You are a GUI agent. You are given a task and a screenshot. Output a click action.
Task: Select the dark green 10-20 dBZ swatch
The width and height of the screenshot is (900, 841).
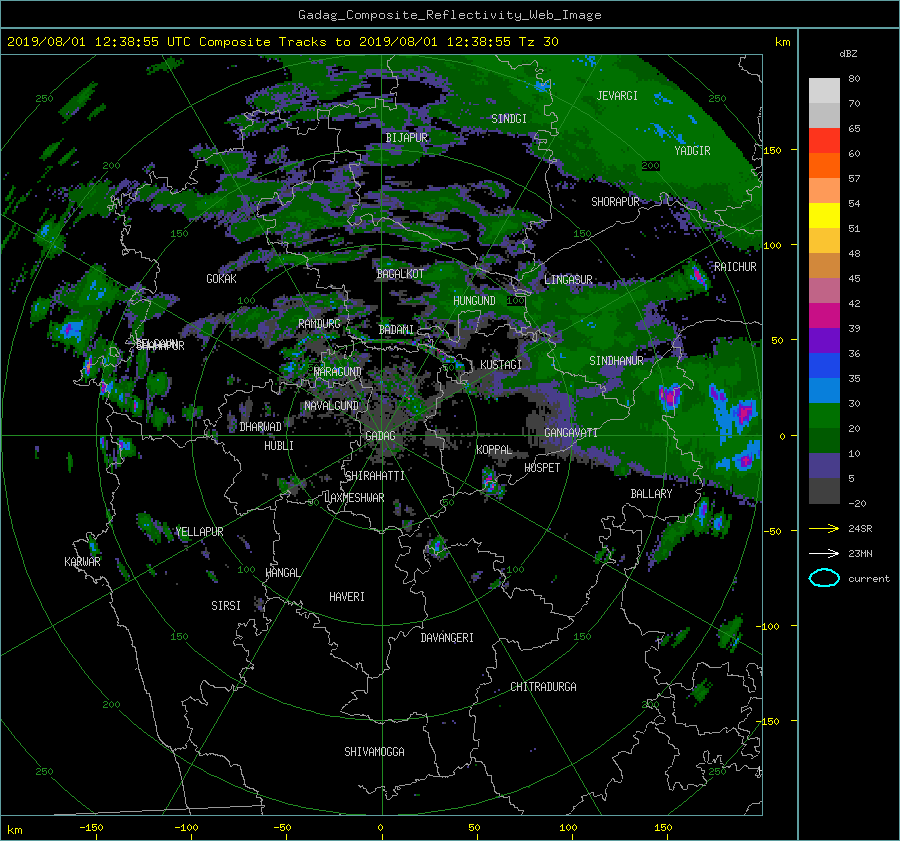[824, 441]
